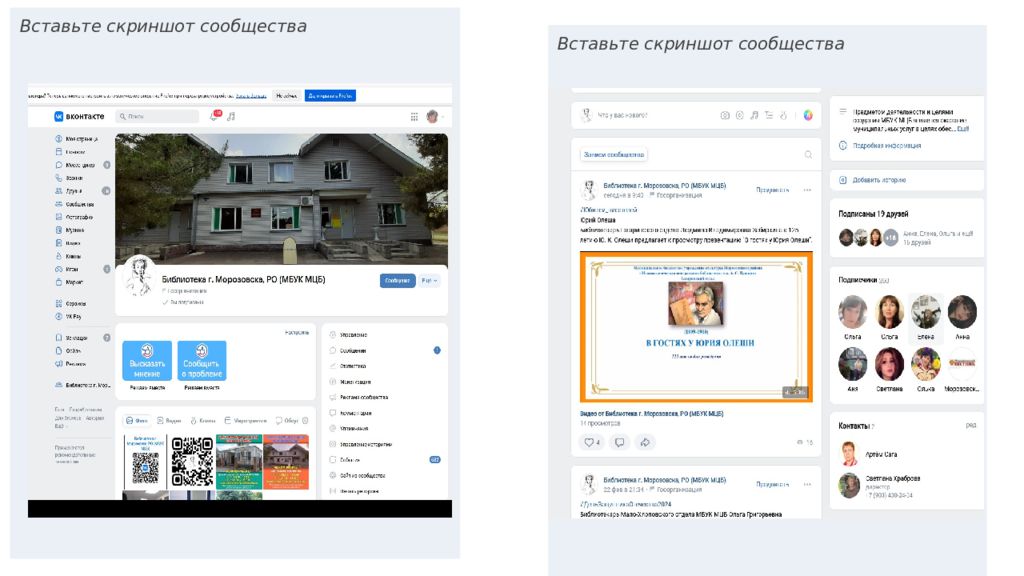Select the Мероприятия tab
The width and height of the screenshot is (1024, 576).
245,421
